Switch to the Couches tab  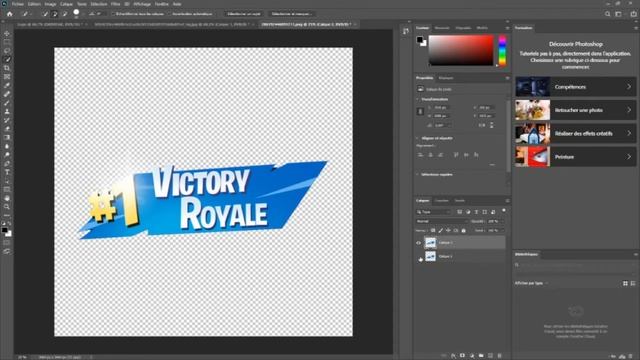point(441,201)
